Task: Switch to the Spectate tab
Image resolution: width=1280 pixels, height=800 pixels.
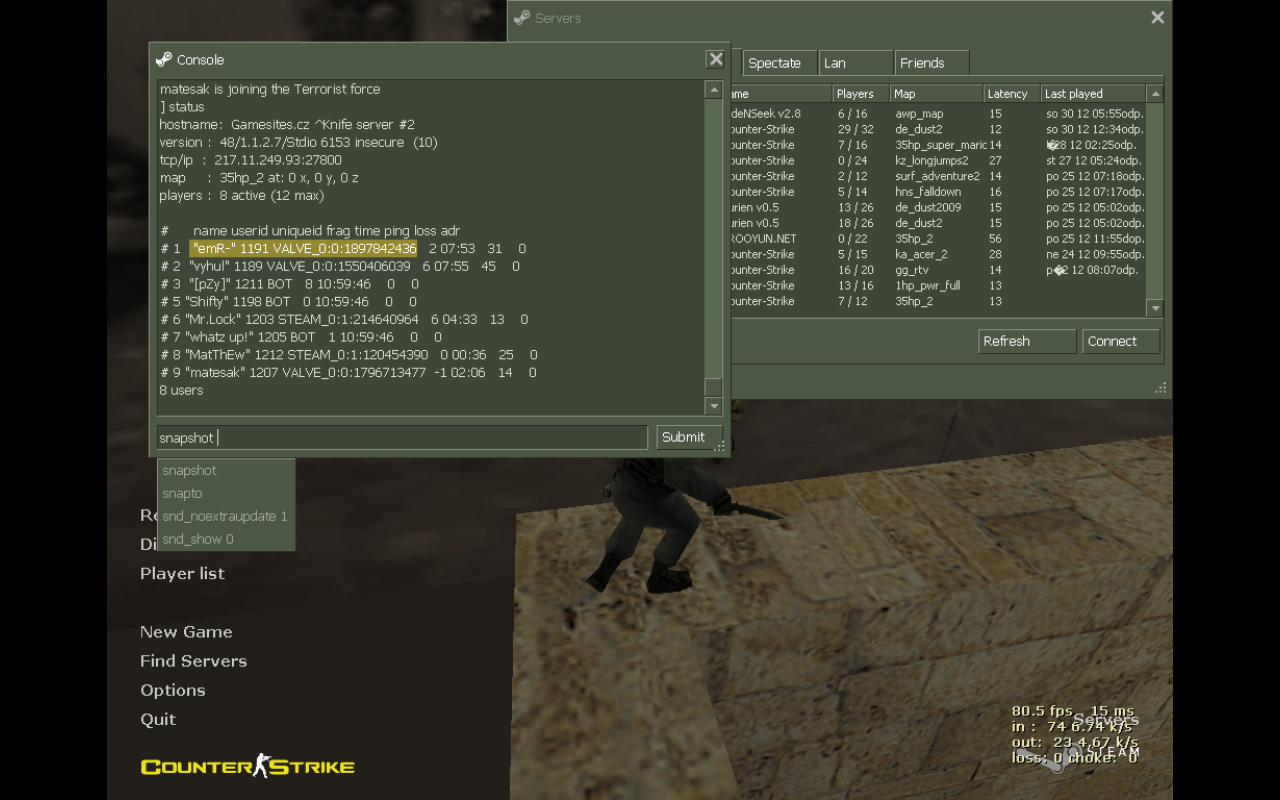Action: coord(775,63)
